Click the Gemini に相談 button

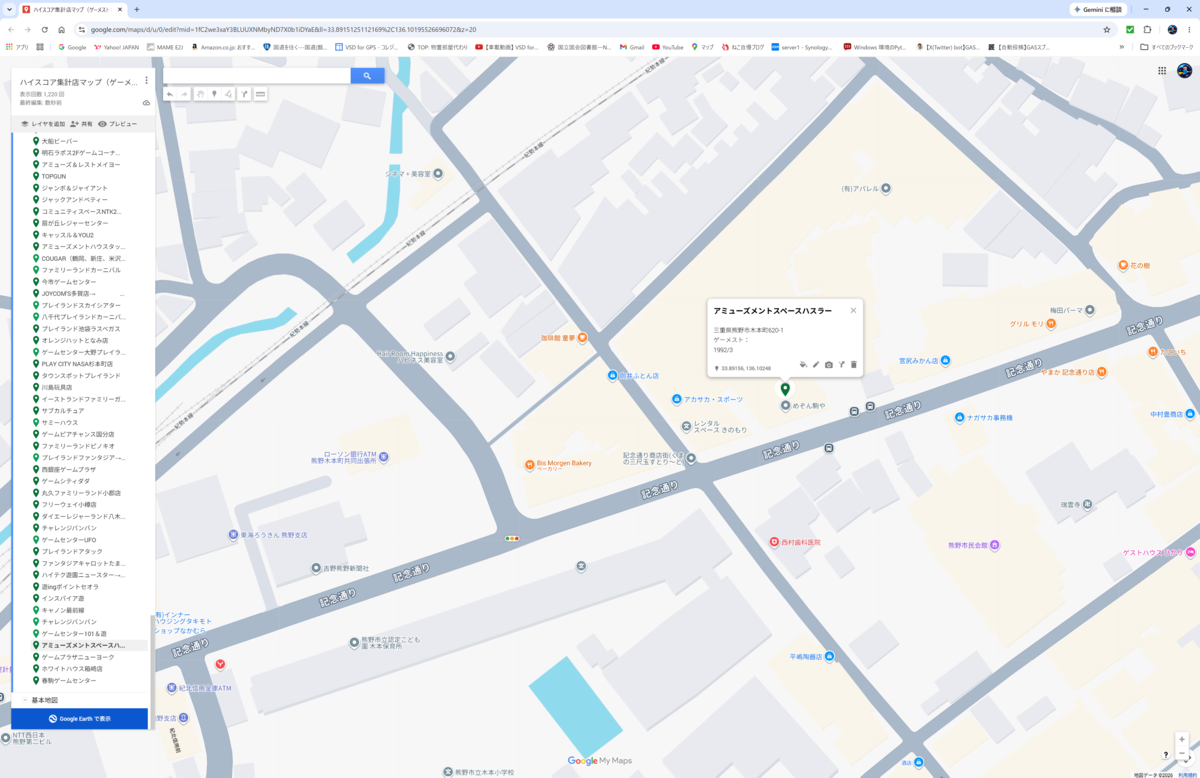(1098, 9)
